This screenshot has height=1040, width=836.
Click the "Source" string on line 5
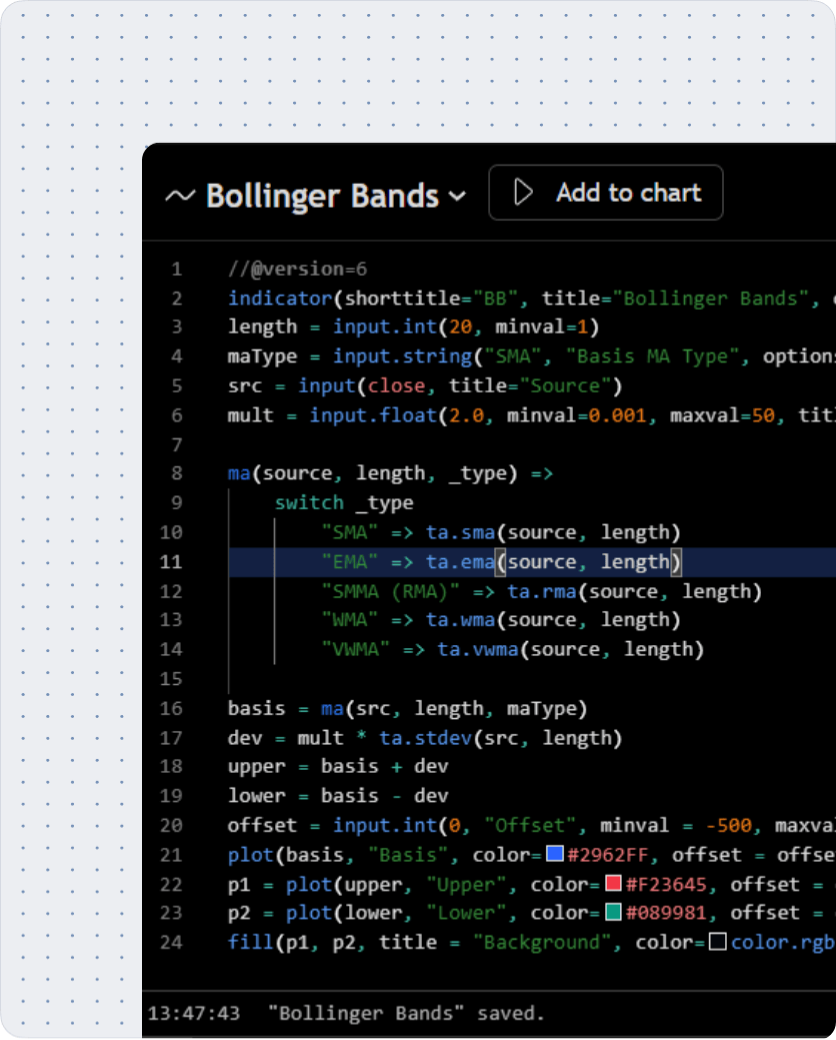coord(565,385)
